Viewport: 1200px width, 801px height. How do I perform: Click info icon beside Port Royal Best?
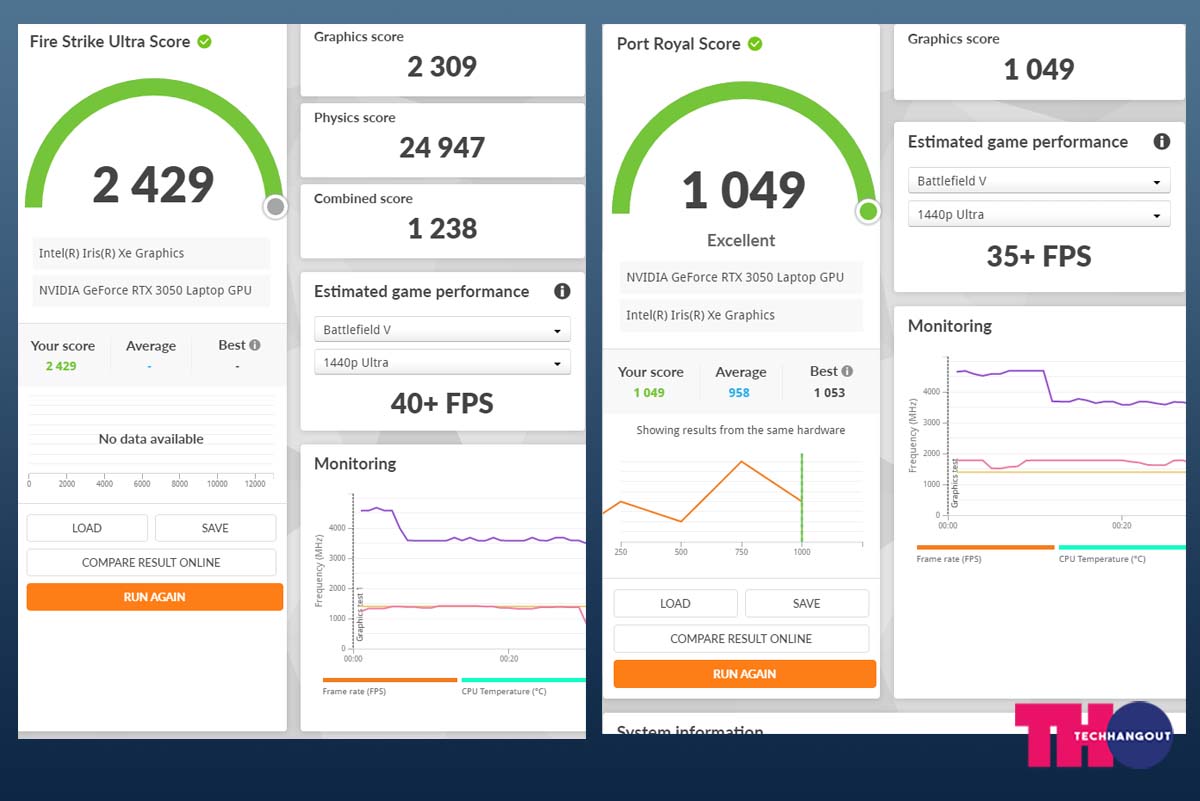pos(847,371)
